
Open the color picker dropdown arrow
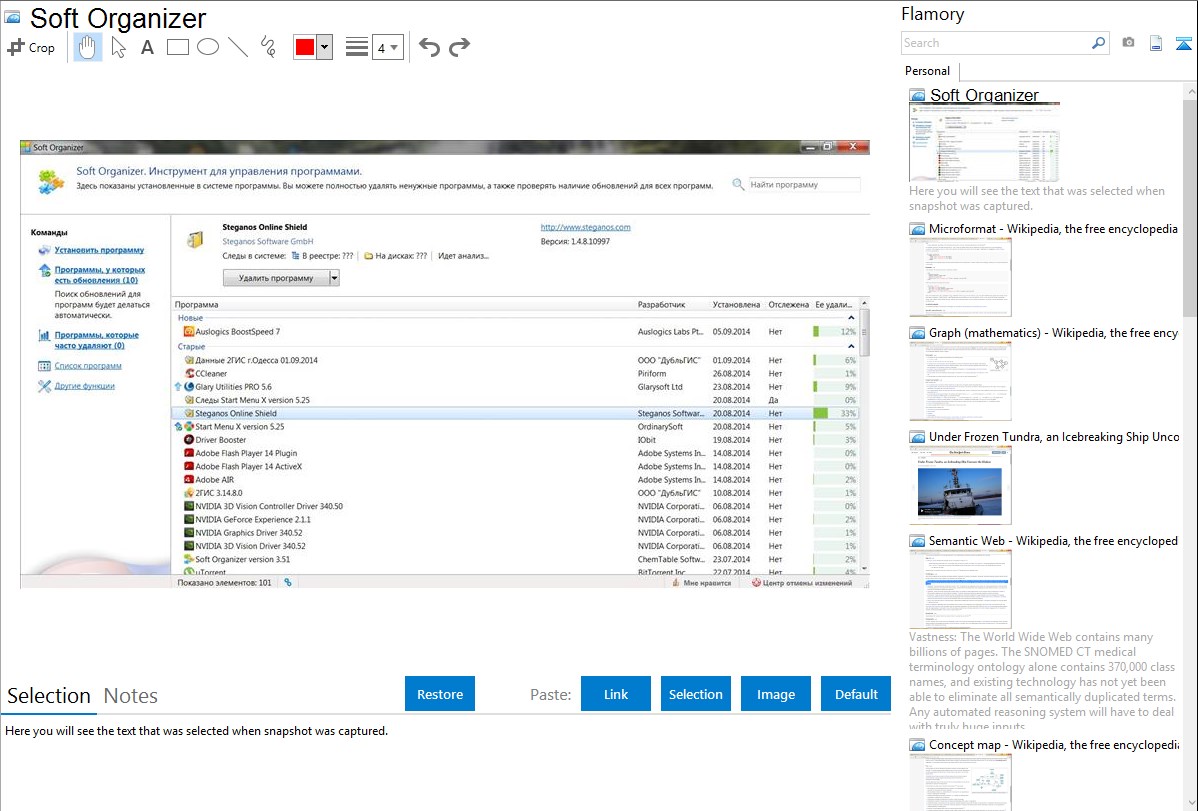point(324,47)
